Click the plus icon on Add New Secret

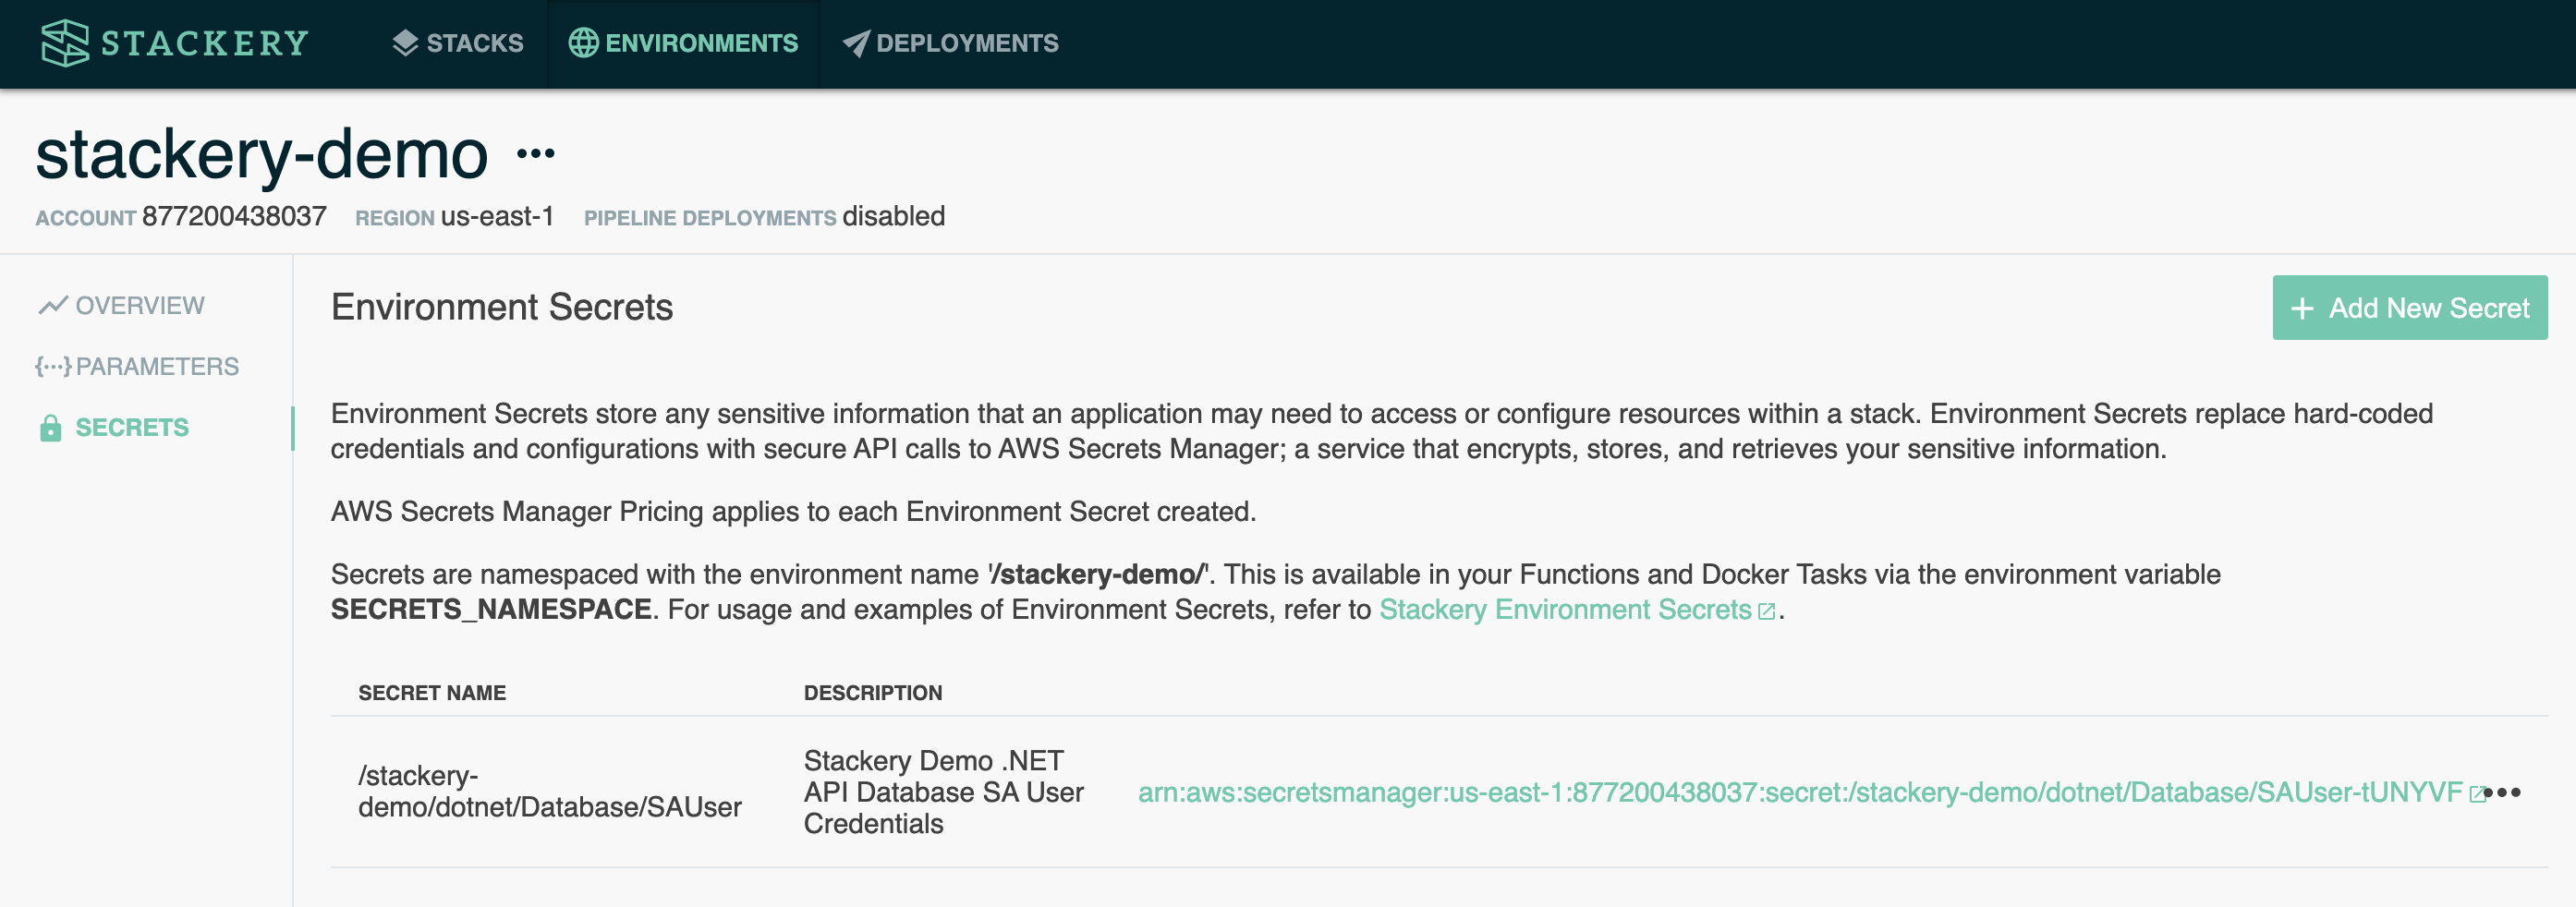(x=2302, y=309)
